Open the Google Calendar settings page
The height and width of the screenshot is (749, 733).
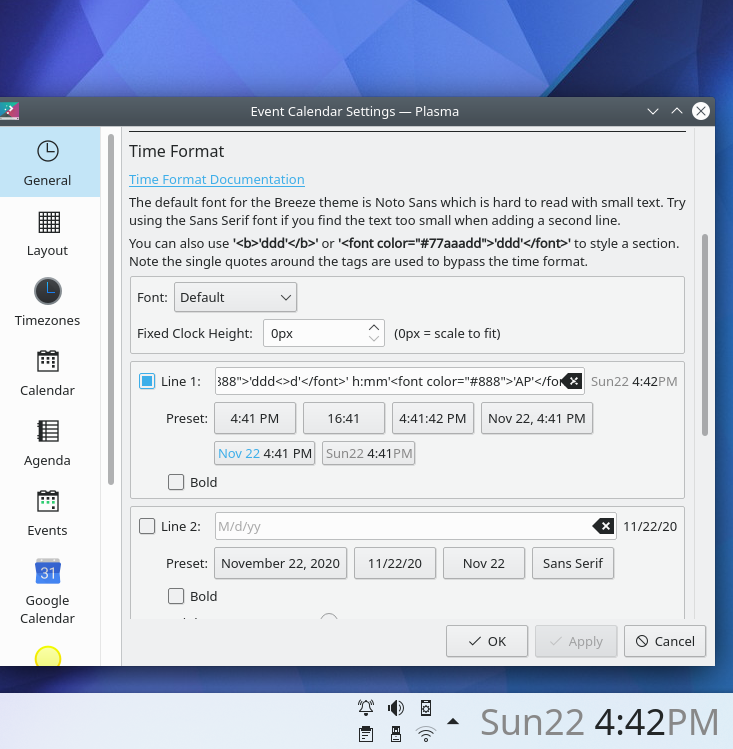47,590
